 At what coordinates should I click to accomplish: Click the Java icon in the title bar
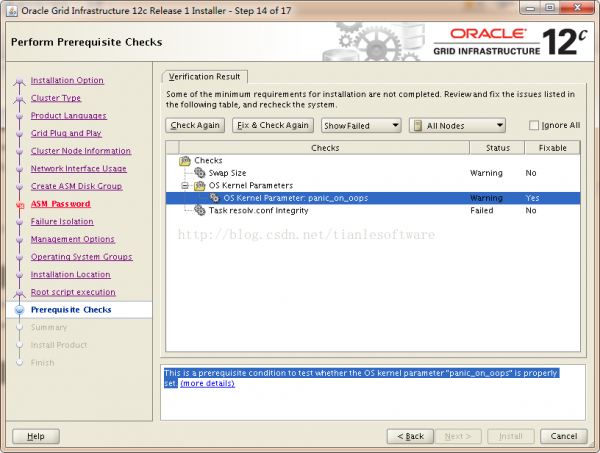pos(12,11)
